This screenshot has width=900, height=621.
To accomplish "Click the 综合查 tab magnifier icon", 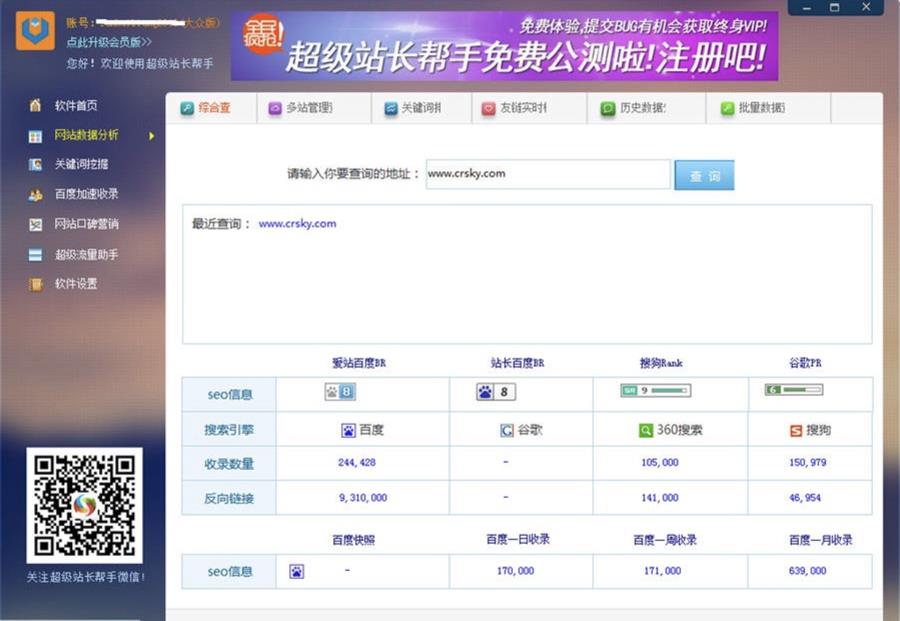I will click(187, 108).
